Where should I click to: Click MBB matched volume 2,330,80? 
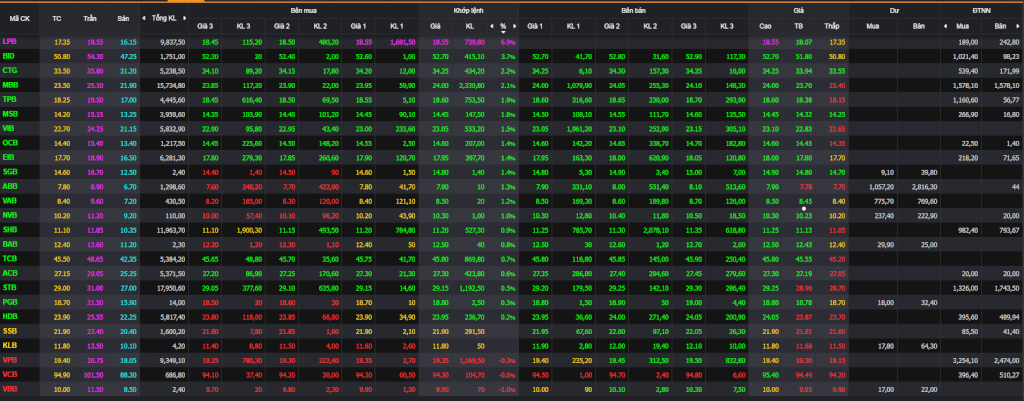tap(471, 85)
